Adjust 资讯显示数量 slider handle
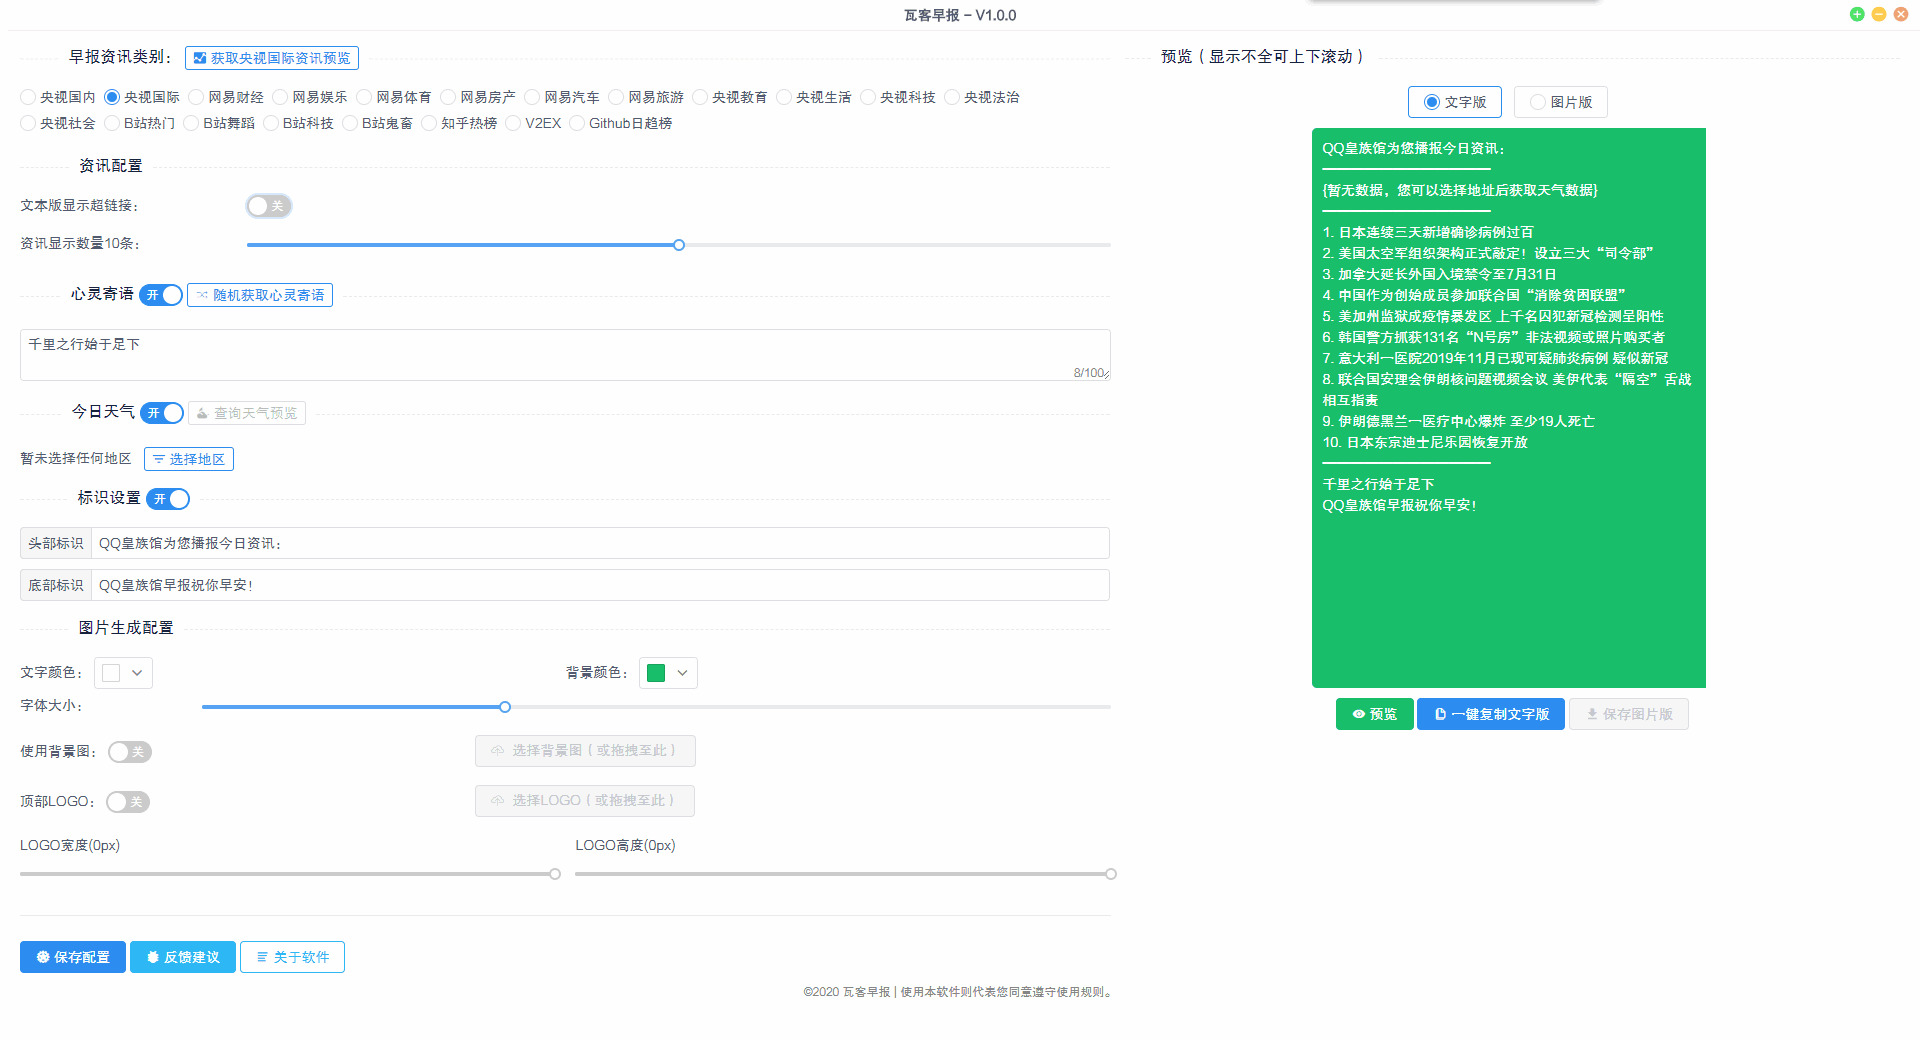The height and width of the screenshot is (1040, 1920). [x=679, y=245]
